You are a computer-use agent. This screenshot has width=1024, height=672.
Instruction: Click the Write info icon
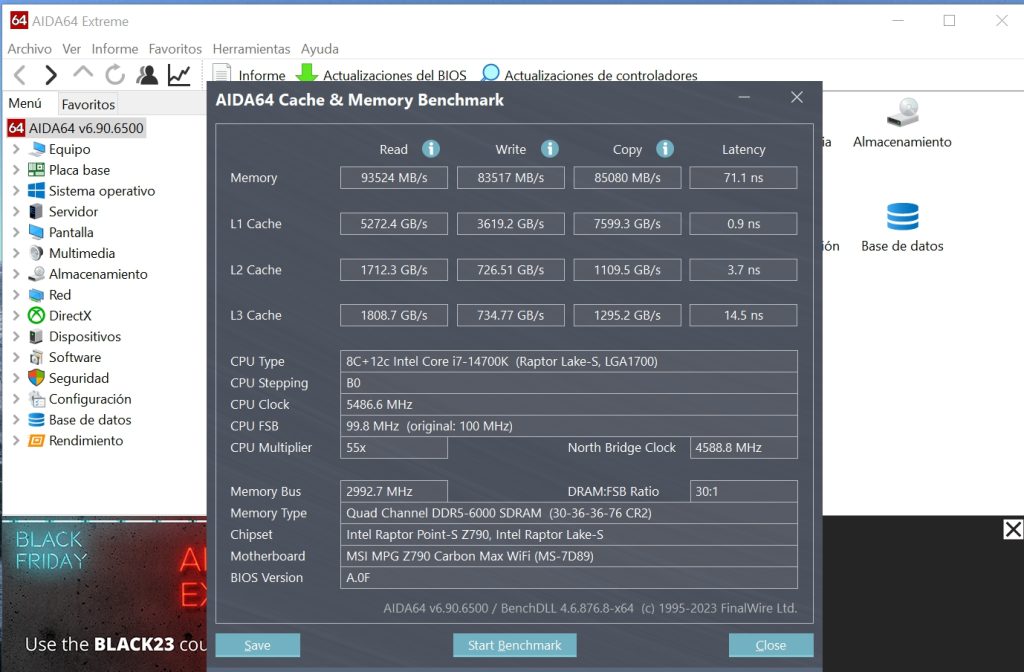pos(550,149)
